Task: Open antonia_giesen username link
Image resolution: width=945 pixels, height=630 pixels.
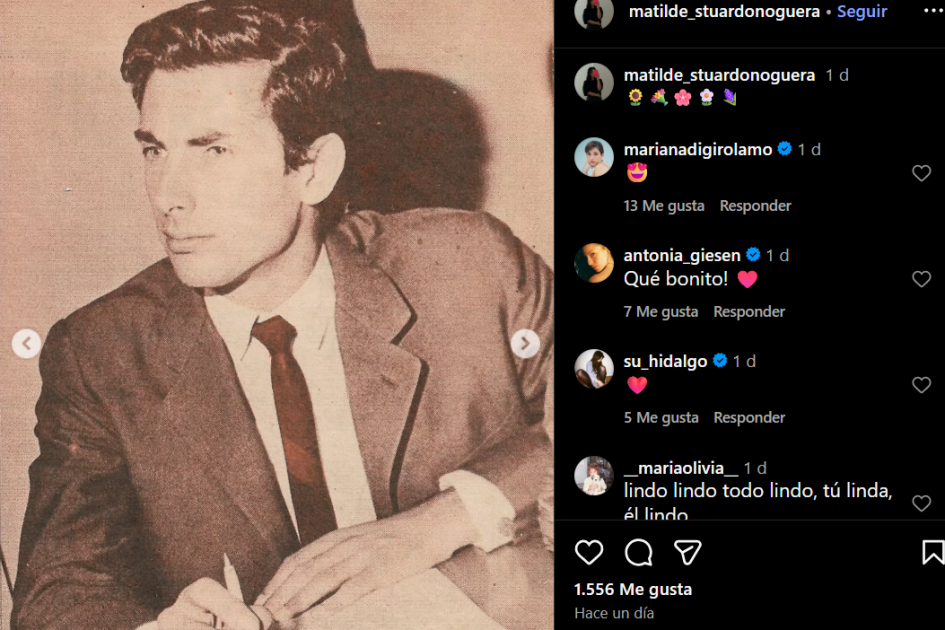Action: tap(682, 255)
